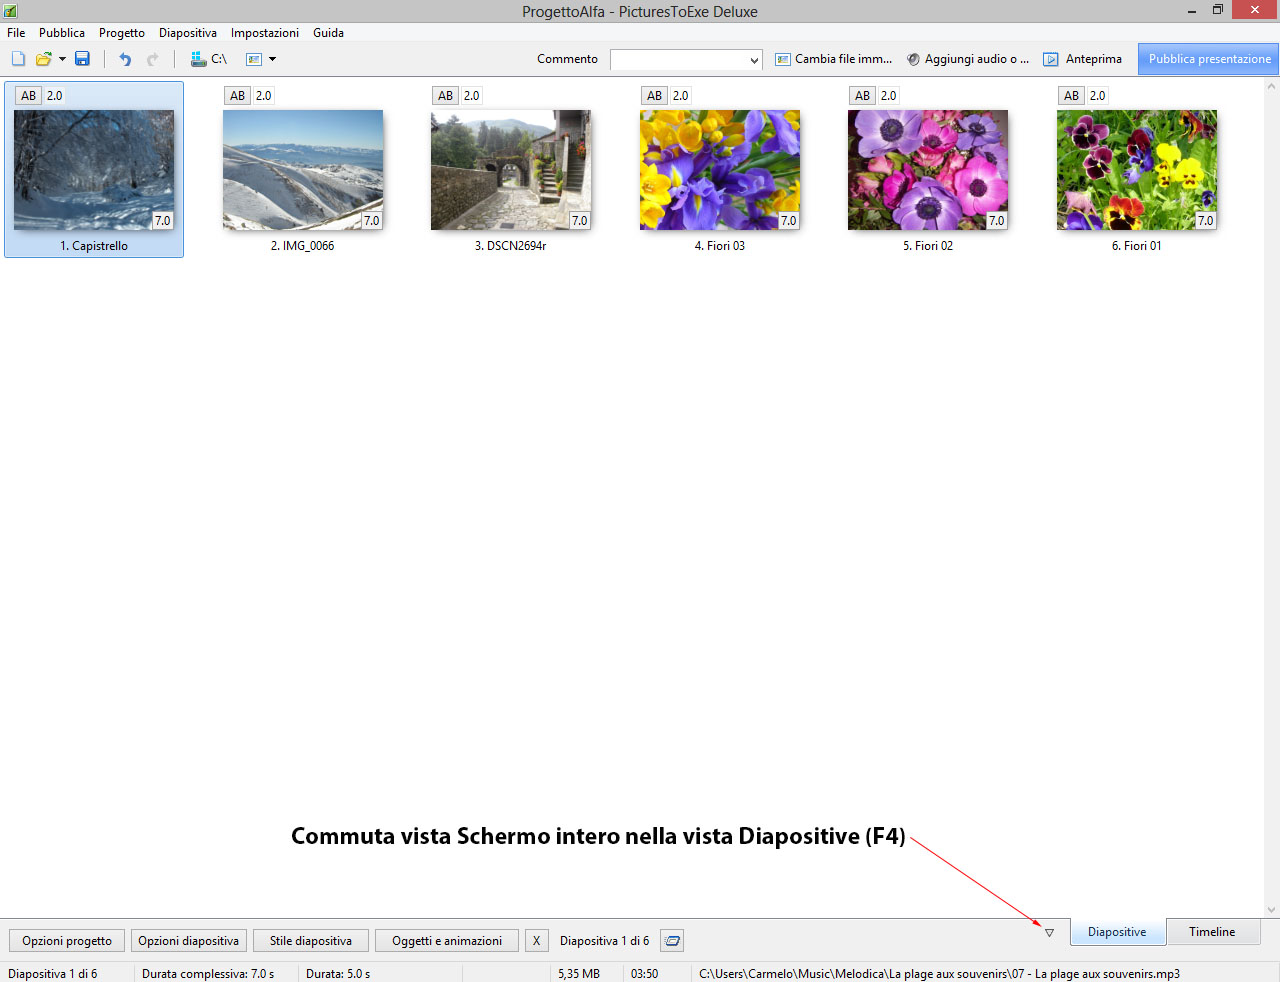Switch to the Timeline view
Viewport: 1280px width, 982px height.
tap(1212, 932)
